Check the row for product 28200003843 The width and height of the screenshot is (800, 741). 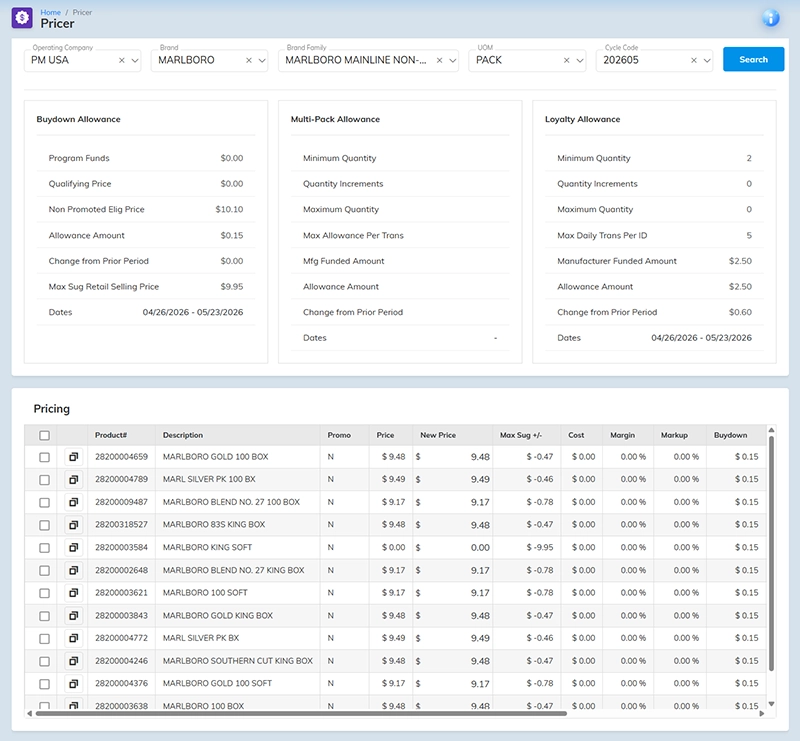44,616
